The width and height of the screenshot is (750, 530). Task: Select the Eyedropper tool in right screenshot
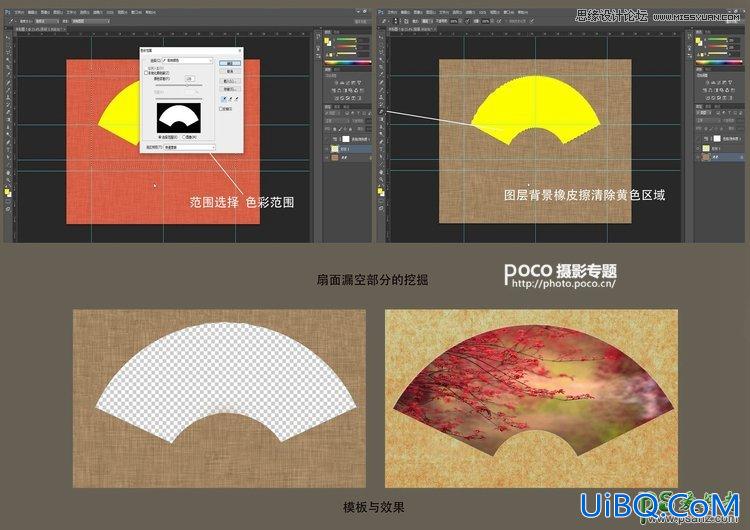coord(381,74)
